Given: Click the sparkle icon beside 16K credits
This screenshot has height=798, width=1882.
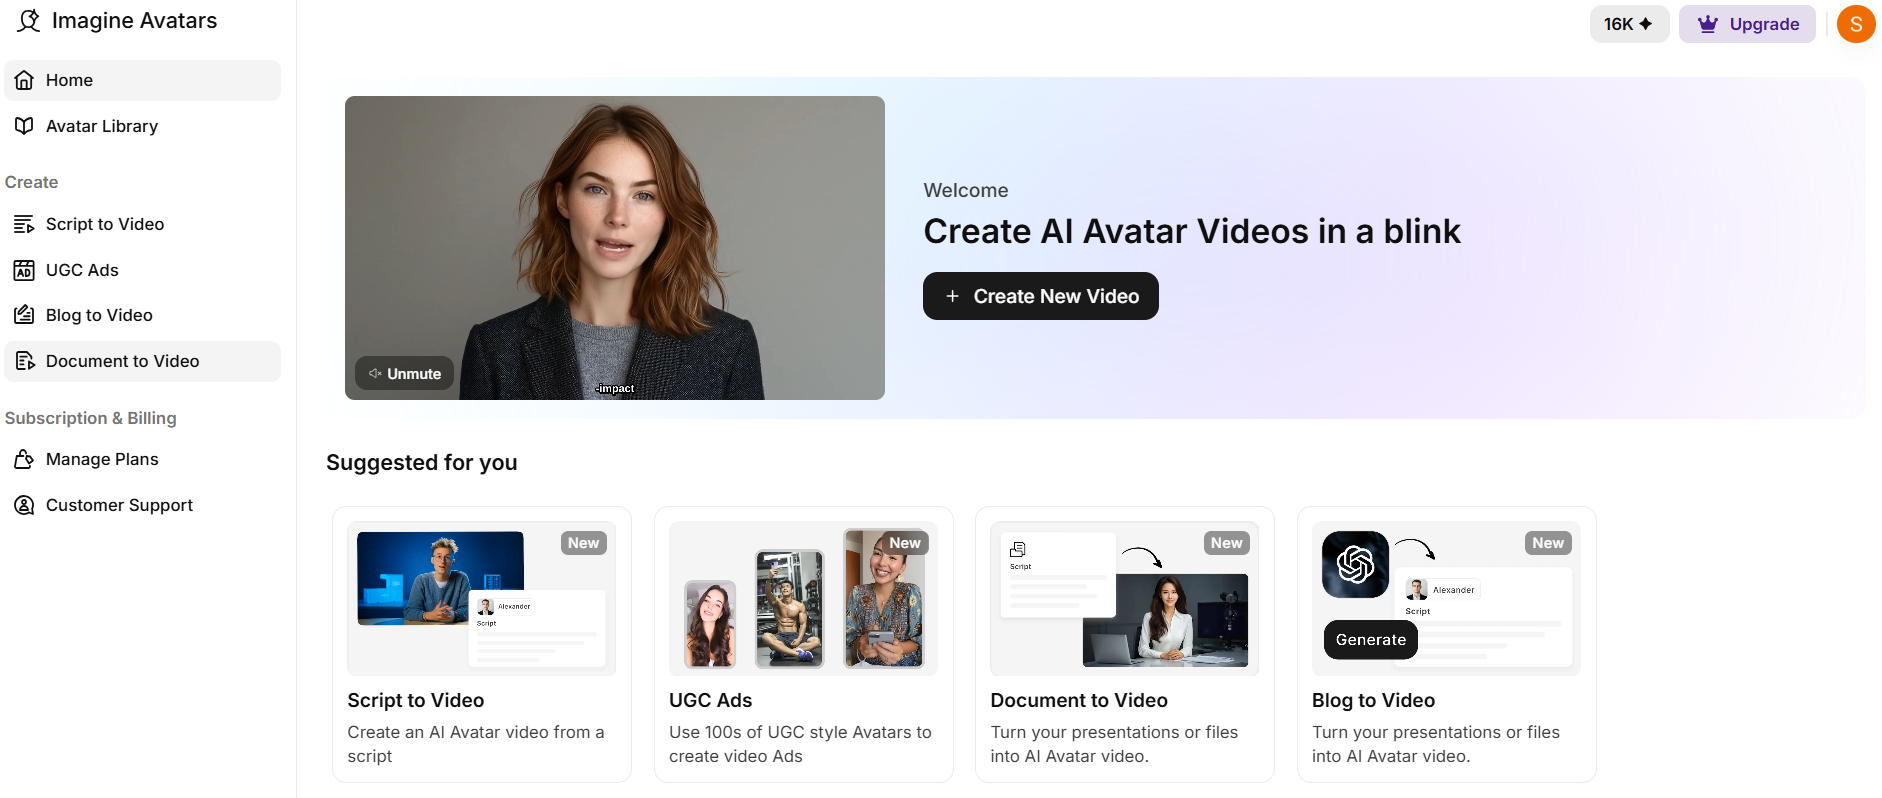Looking at the screenshot, I should pos(1646,24).
